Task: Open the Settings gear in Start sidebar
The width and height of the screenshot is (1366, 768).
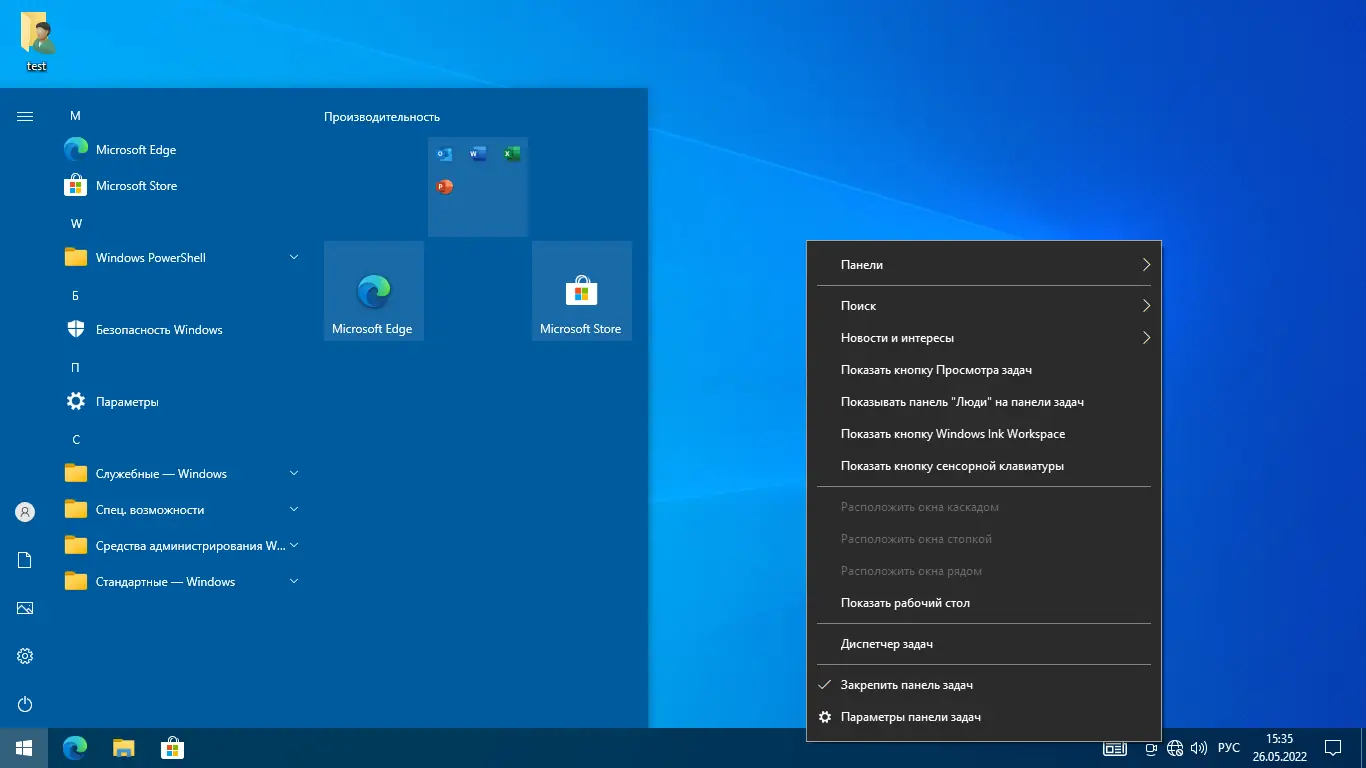Action: 25,656
